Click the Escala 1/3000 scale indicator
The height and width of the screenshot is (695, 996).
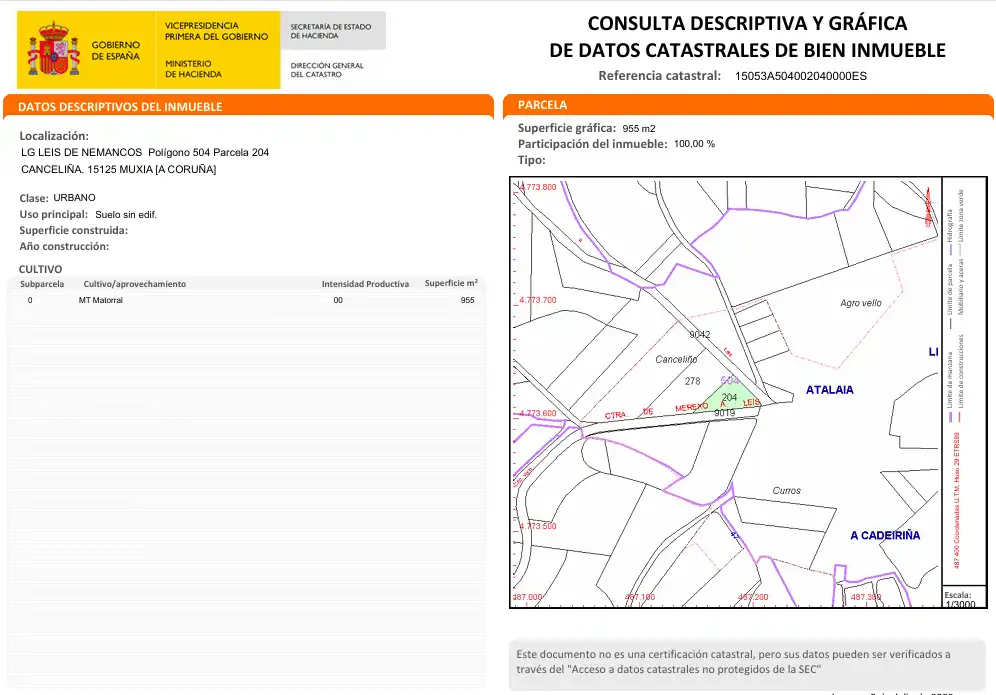click(960, 599)
